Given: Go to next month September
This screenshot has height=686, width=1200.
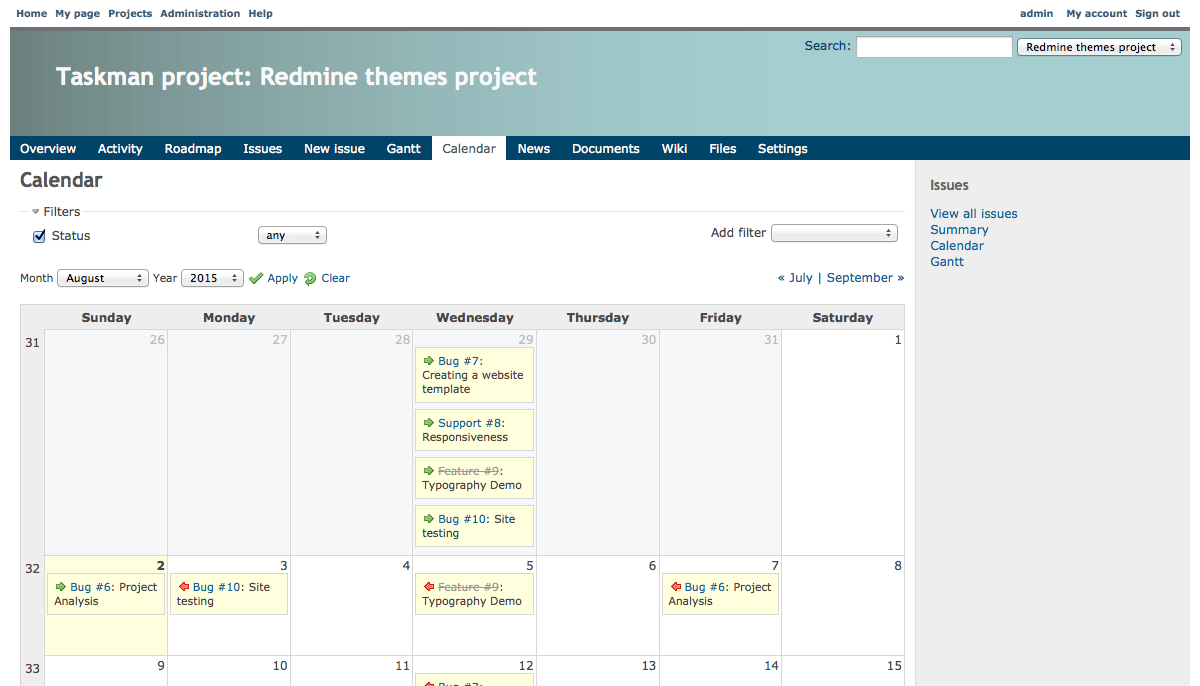Looking at the screenshot, I should (865, 277).
